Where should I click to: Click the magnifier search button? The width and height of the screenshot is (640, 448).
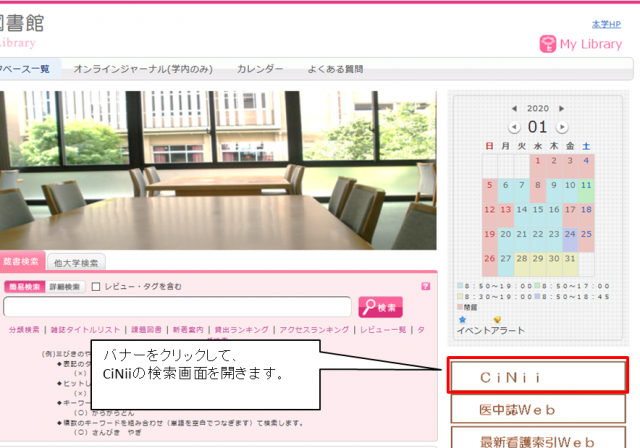click(380, 307)
